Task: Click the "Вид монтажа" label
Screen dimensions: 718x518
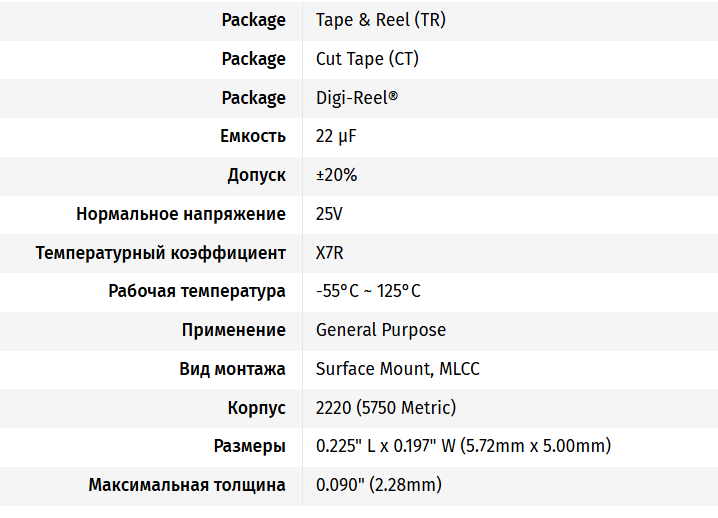Action: click(232, 369)
